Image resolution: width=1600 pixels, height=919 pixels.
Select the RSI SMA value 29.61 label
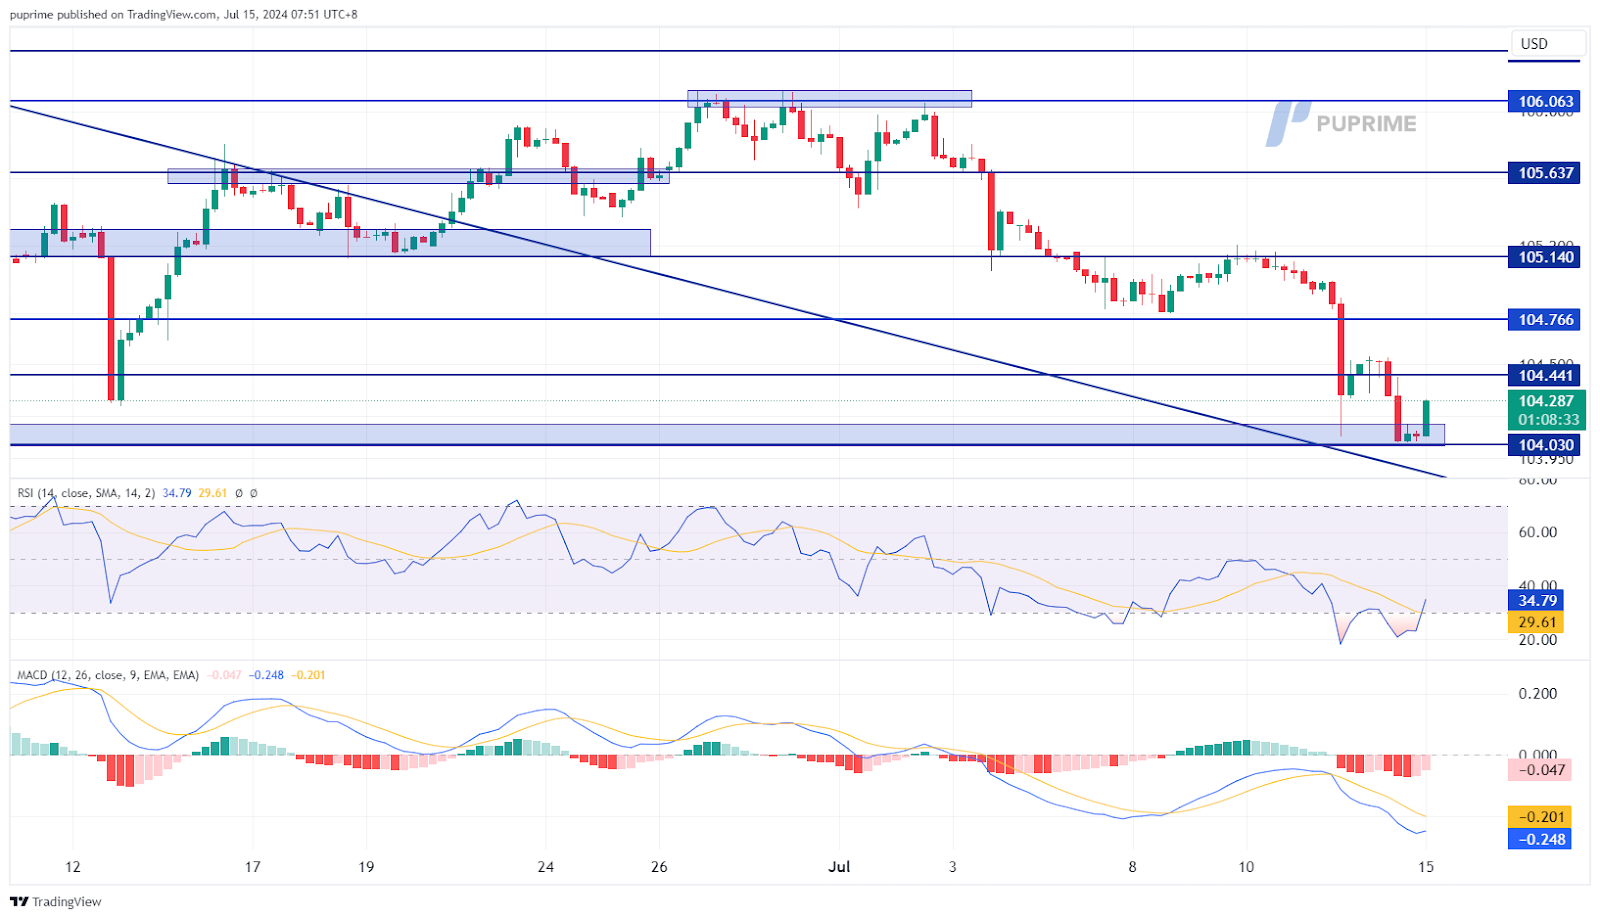click(1537, 622)
